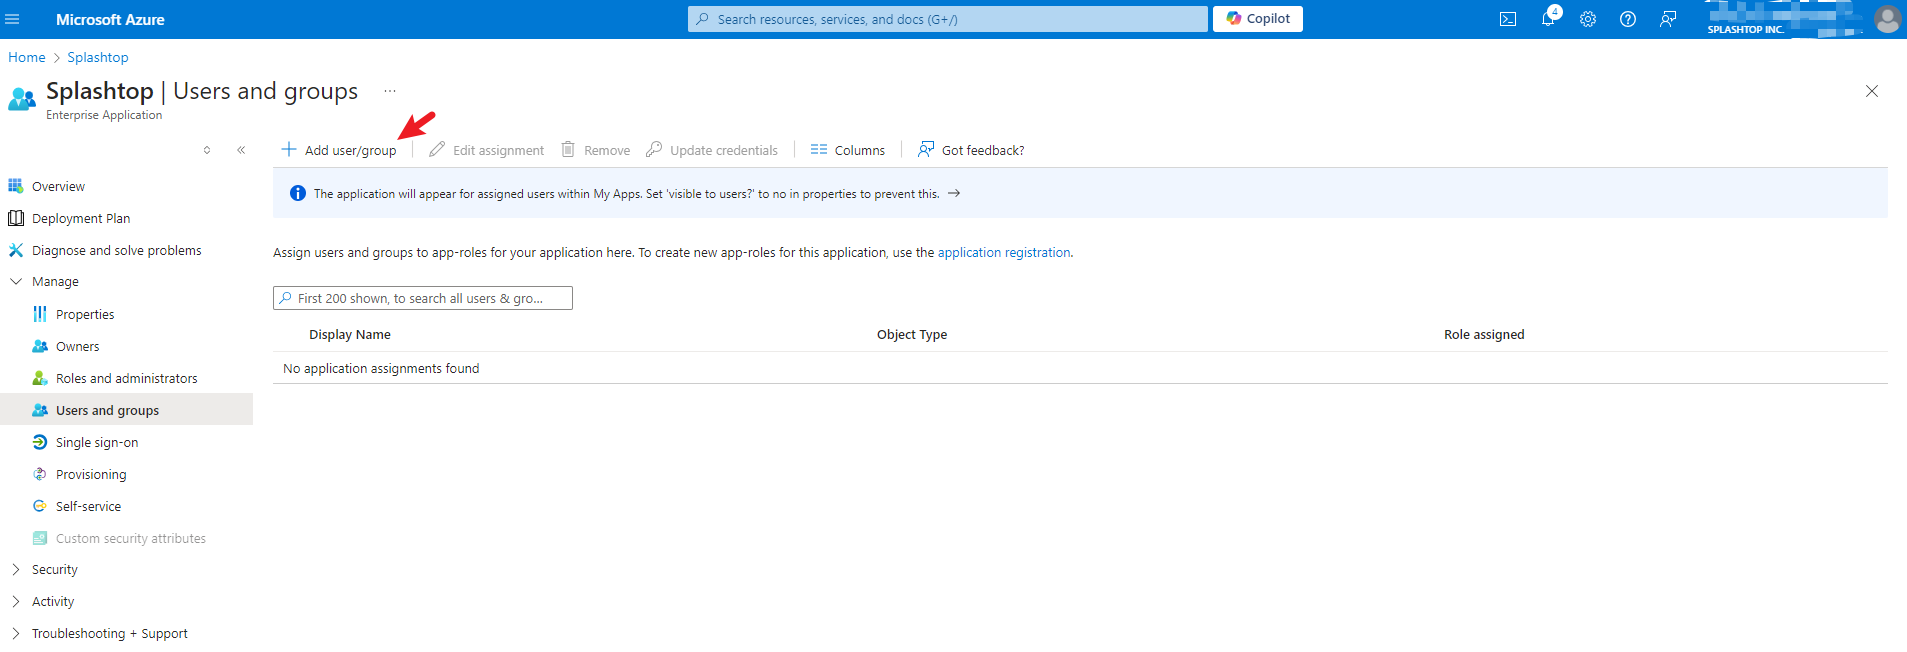This screenshot has height=652, width=1907.
Task: Open the Azure portal hamburger menu
Action: pyautogui.click(x=12, y=19)
